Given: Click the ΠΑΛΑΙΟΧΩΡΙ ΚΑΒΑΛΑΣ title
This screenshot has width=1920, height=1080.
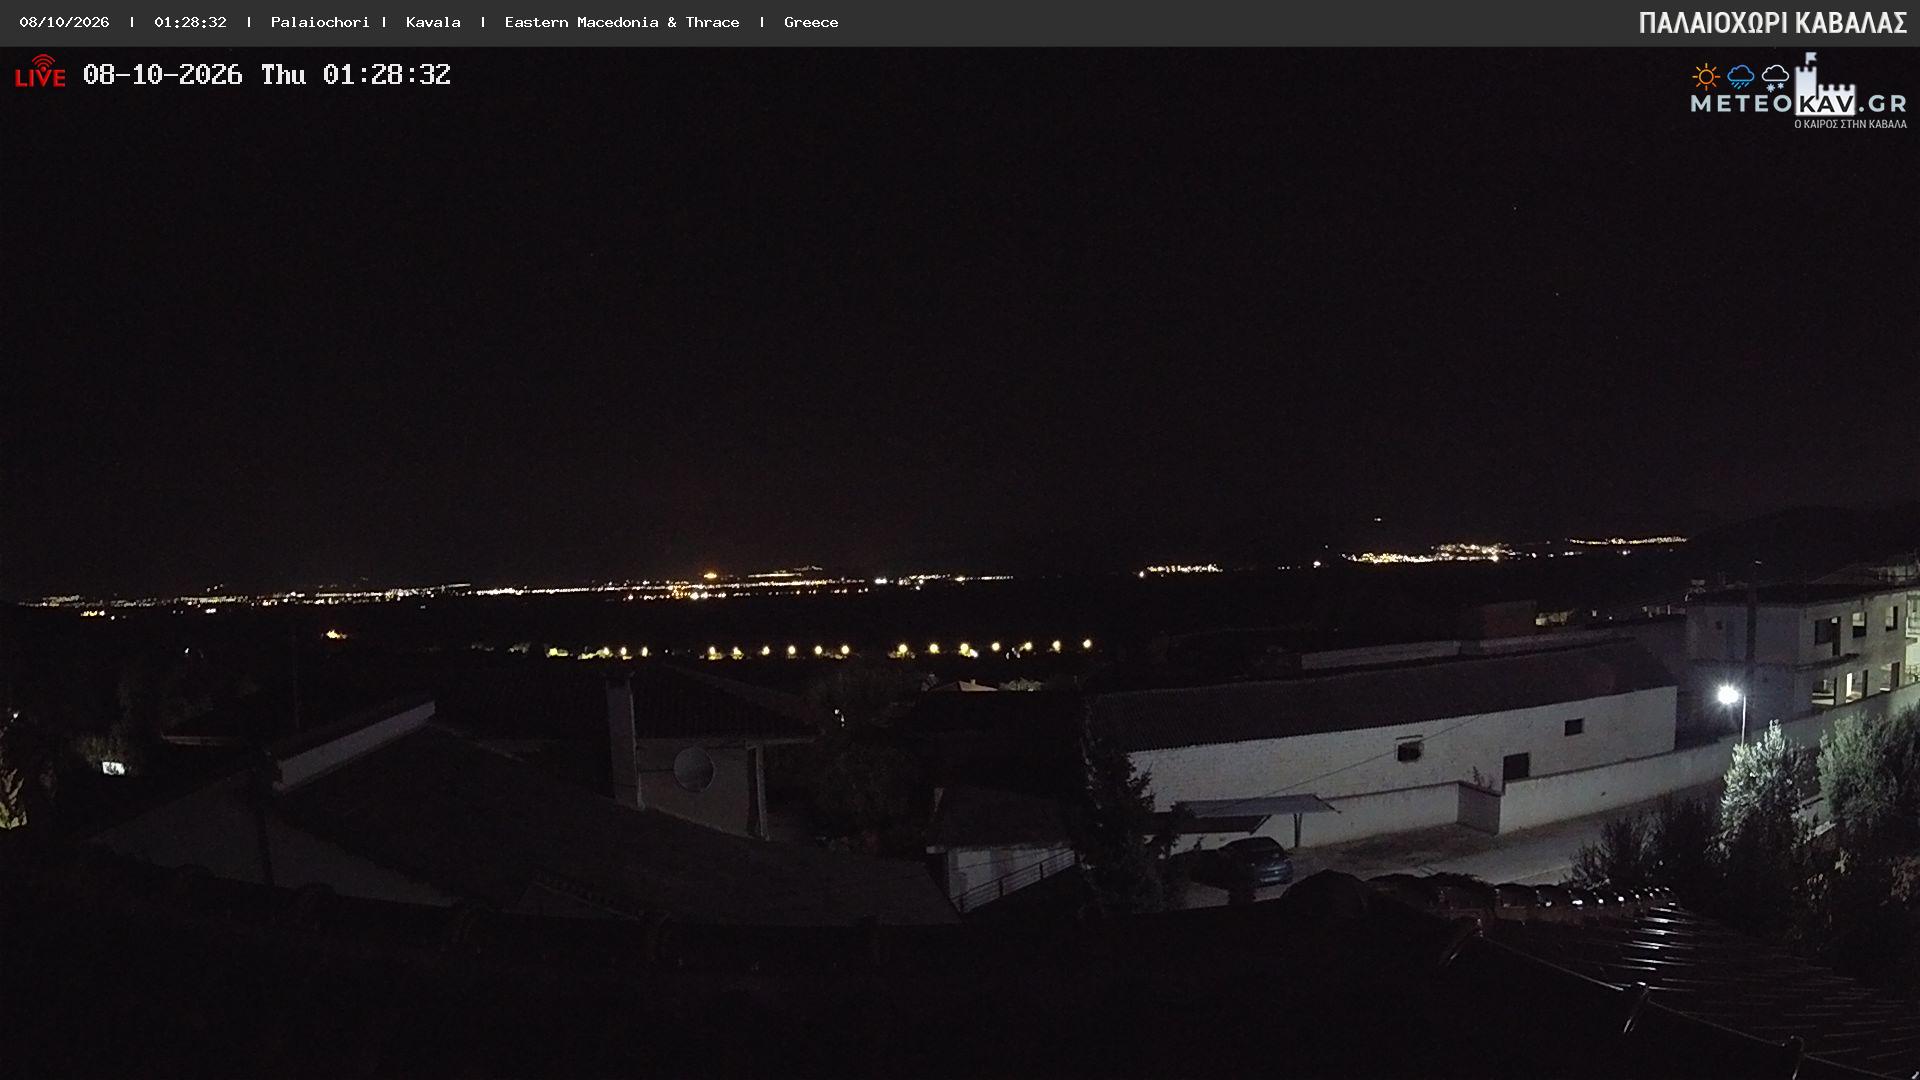Looking at the screenshot, I should coord(1772,23).
